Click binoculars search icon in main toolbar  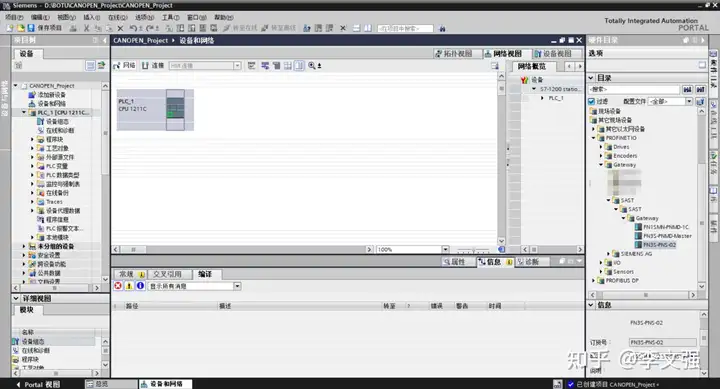pyautogui.click(x=442, y=28)
